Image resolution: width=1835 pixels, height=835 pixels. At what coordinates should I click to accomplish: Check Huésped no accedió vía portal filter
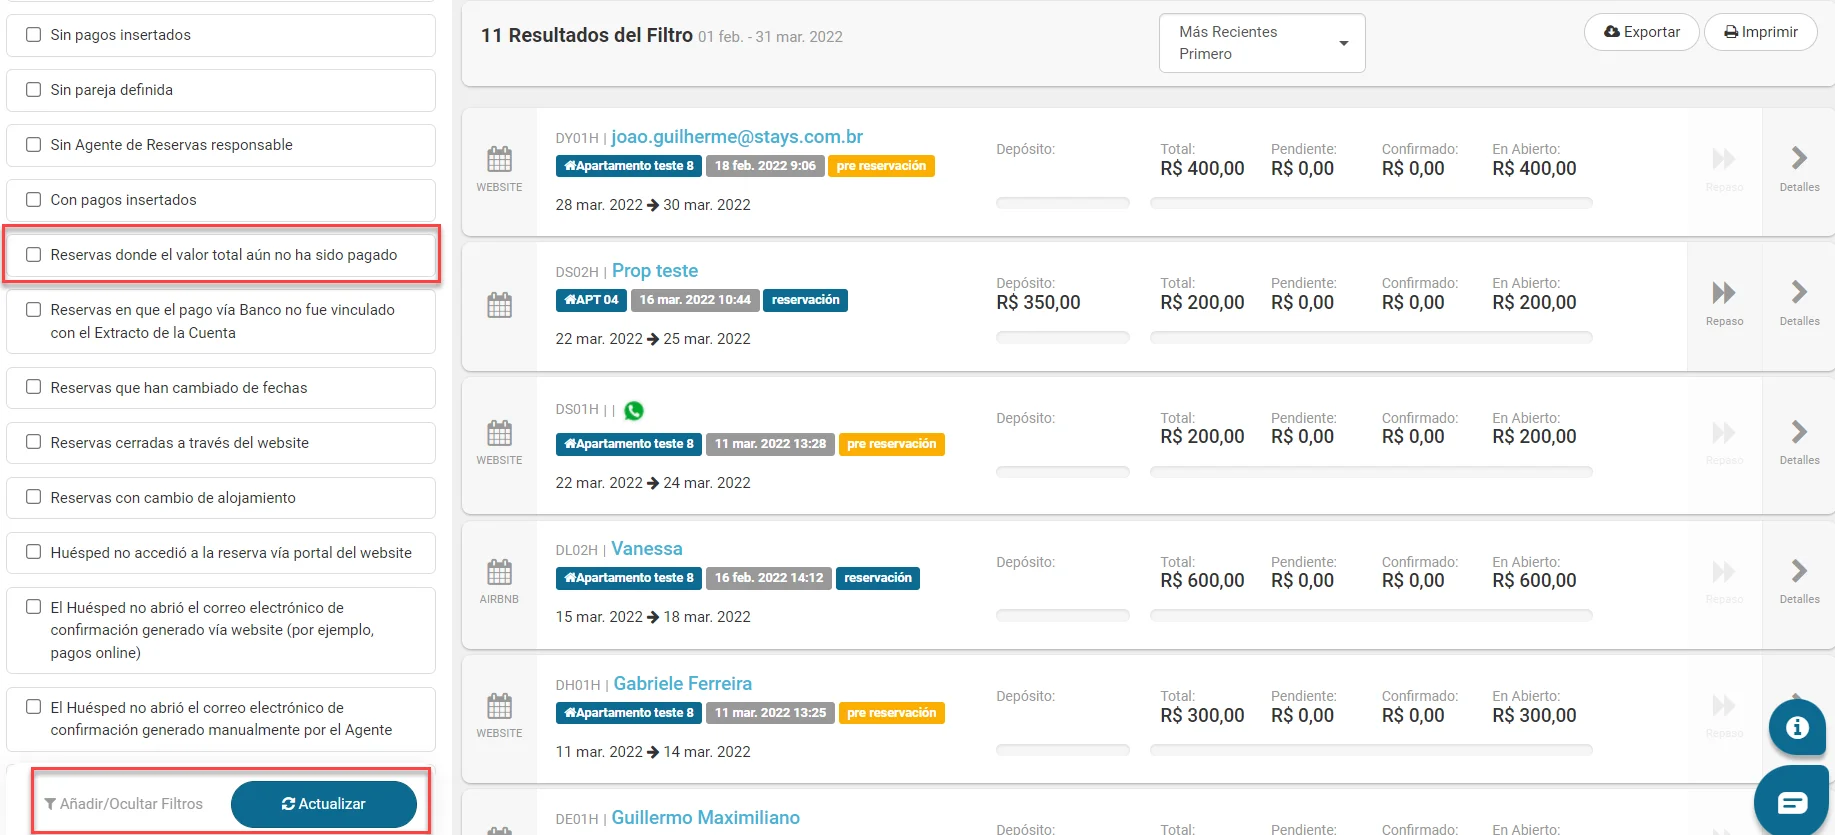tap(33, 551)
